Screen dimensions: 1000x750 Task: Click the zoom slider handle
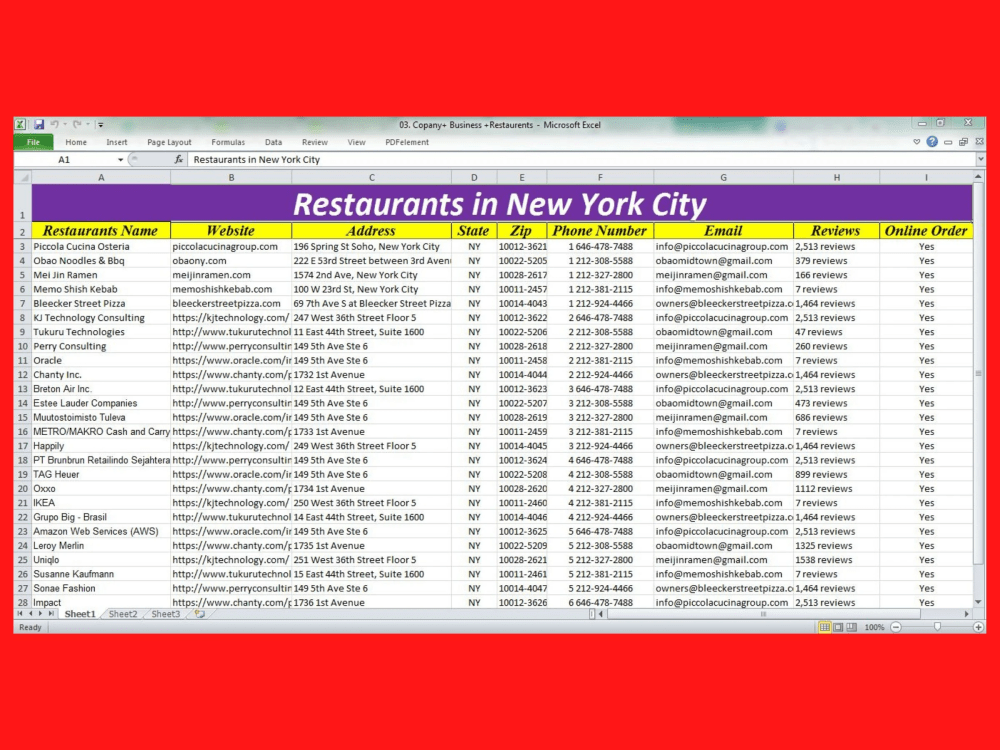click(x=937, y=628)
